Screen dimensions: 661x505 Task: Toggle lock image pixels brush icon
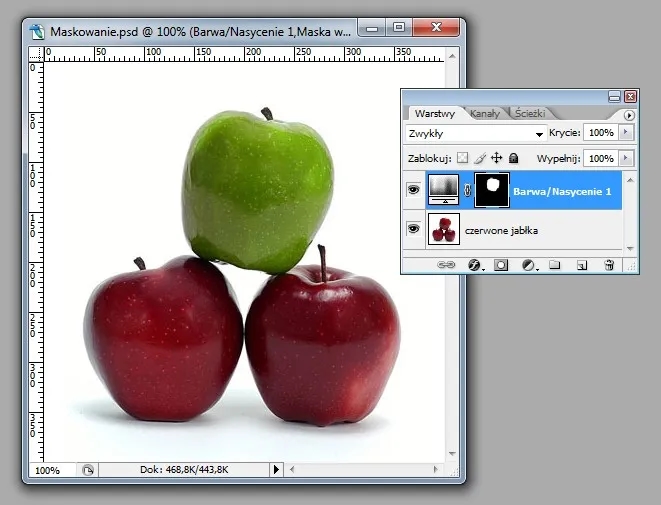point(479,158)
